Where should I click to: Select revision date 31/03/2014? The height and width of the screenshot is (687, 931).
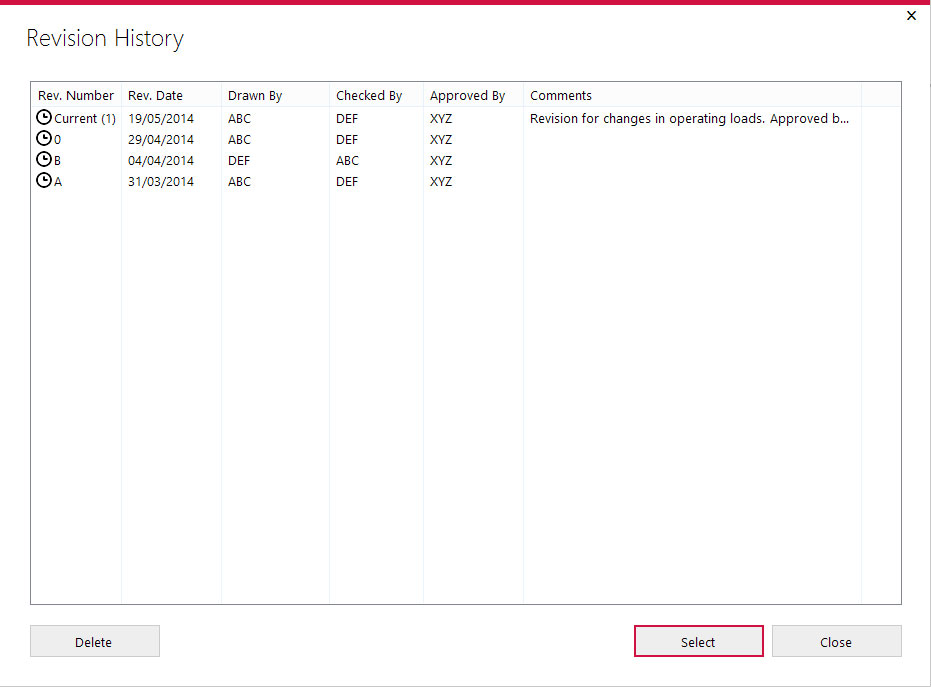click(x=161, y=182)
